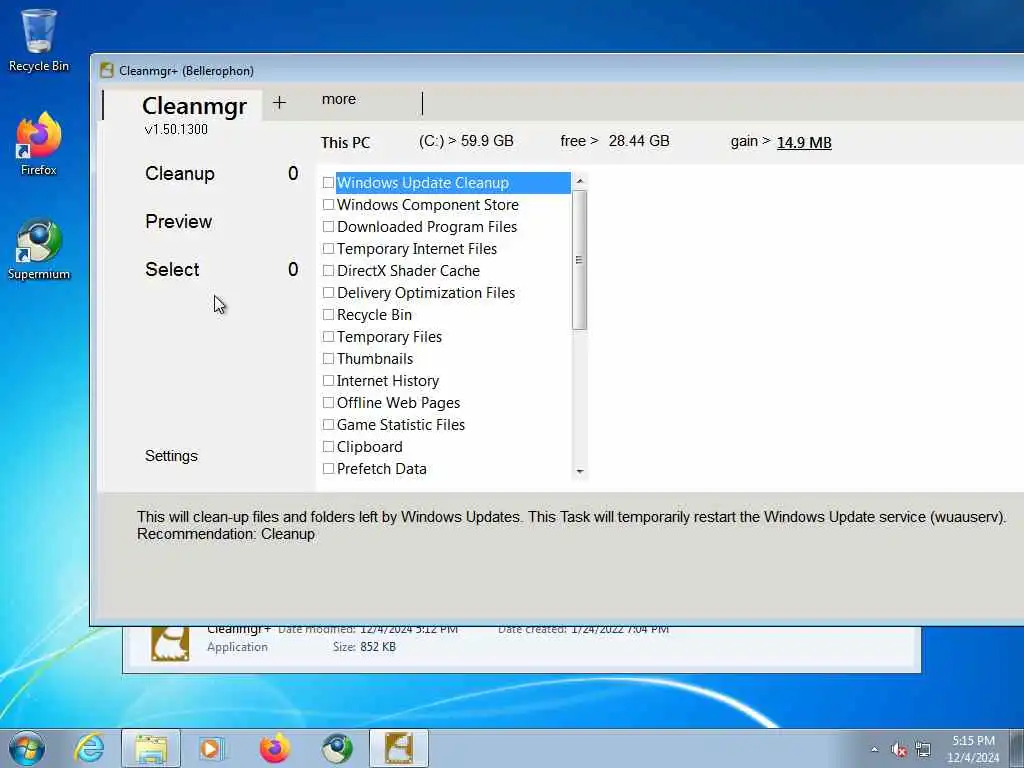1024x768 pixels.
Task: Tick Delivery Optimization Files checkbox
Action: (x=328, y=293)
